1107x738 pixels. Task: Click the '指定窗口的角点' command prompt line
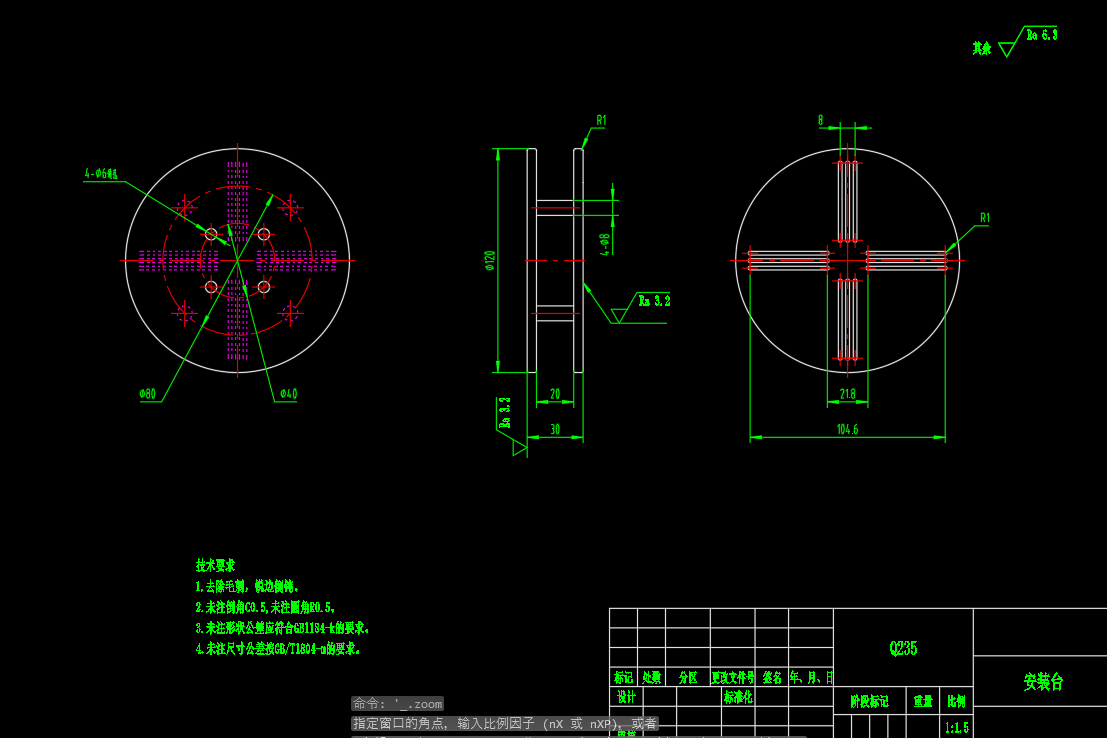(505, 723)
